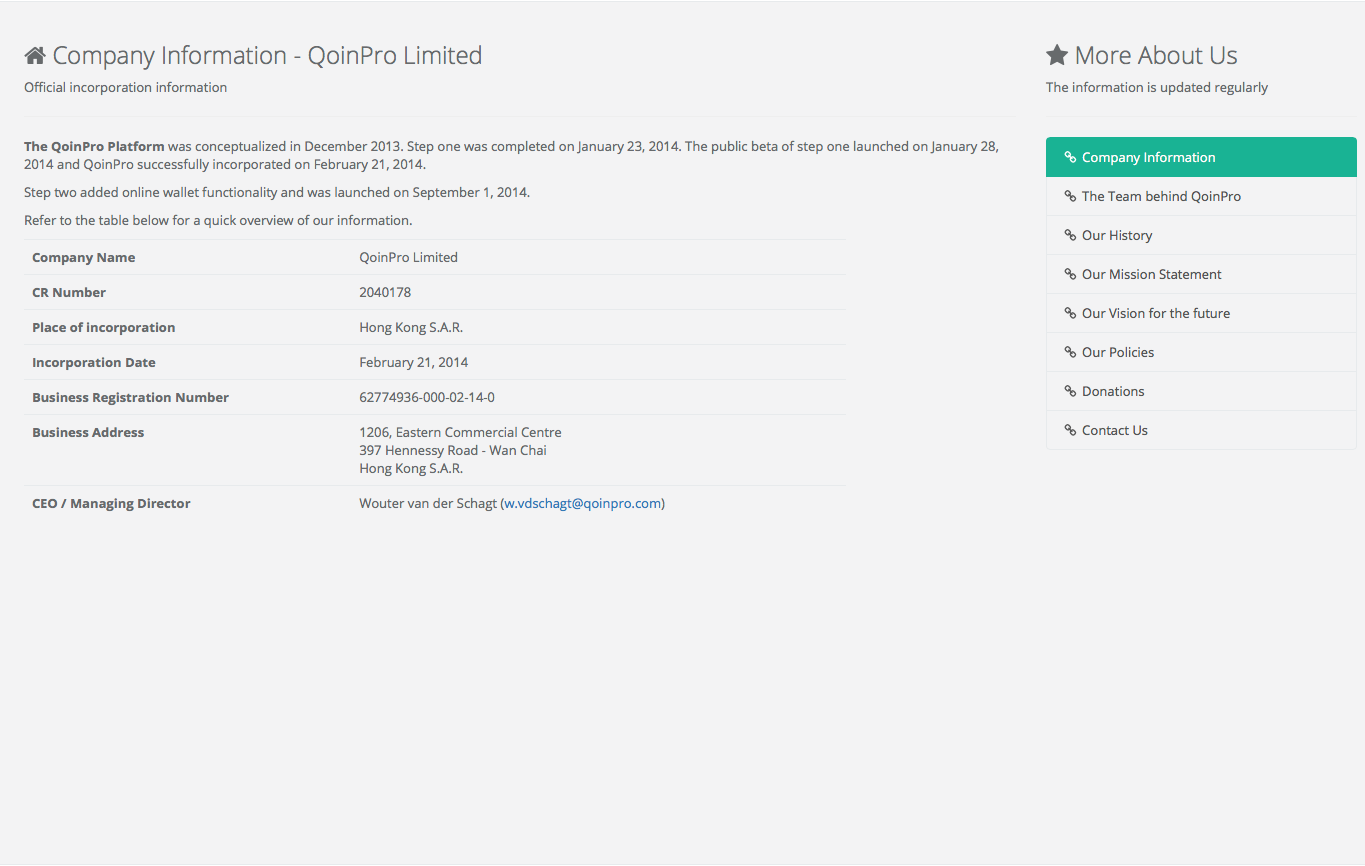Viewport: 1365px width, 866px height.
Task: Email w.vdschagt@qoinpro.com link
Action: 582,503
